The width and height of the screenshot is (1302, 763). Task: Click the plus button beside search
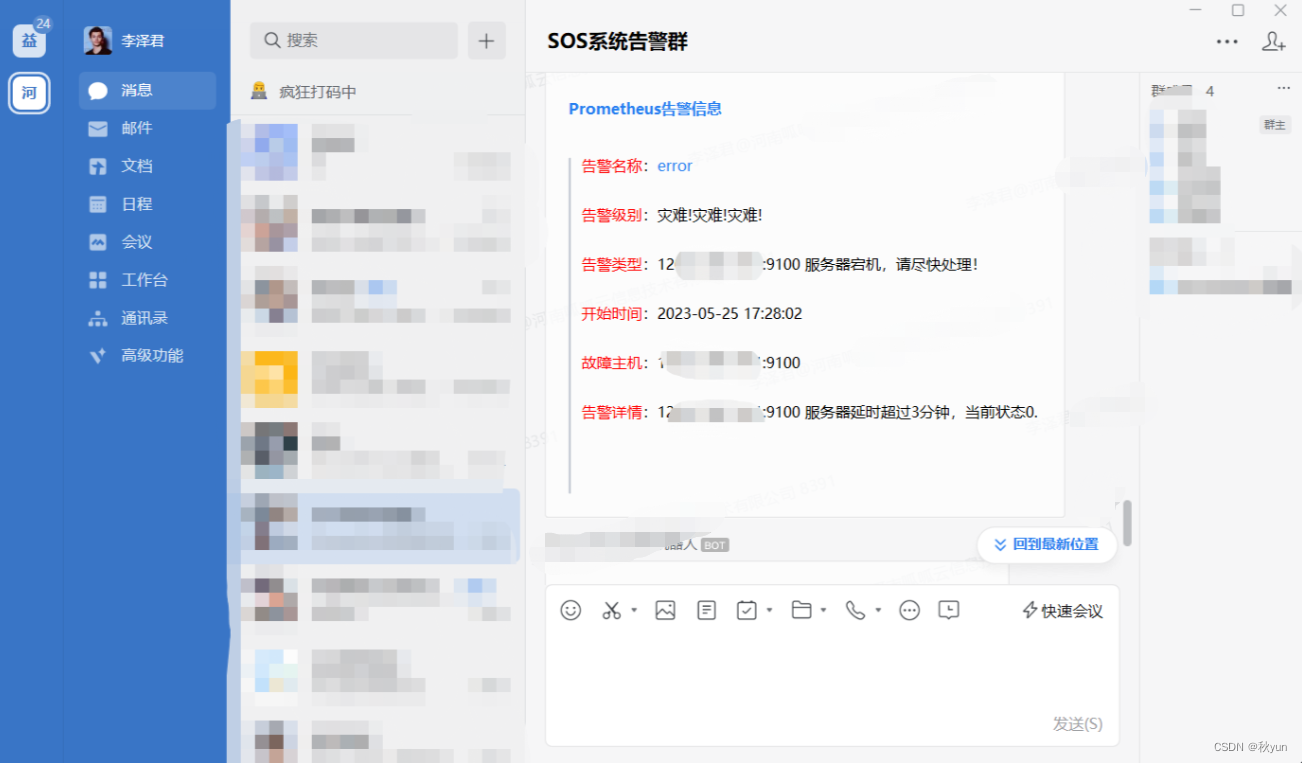487,41
